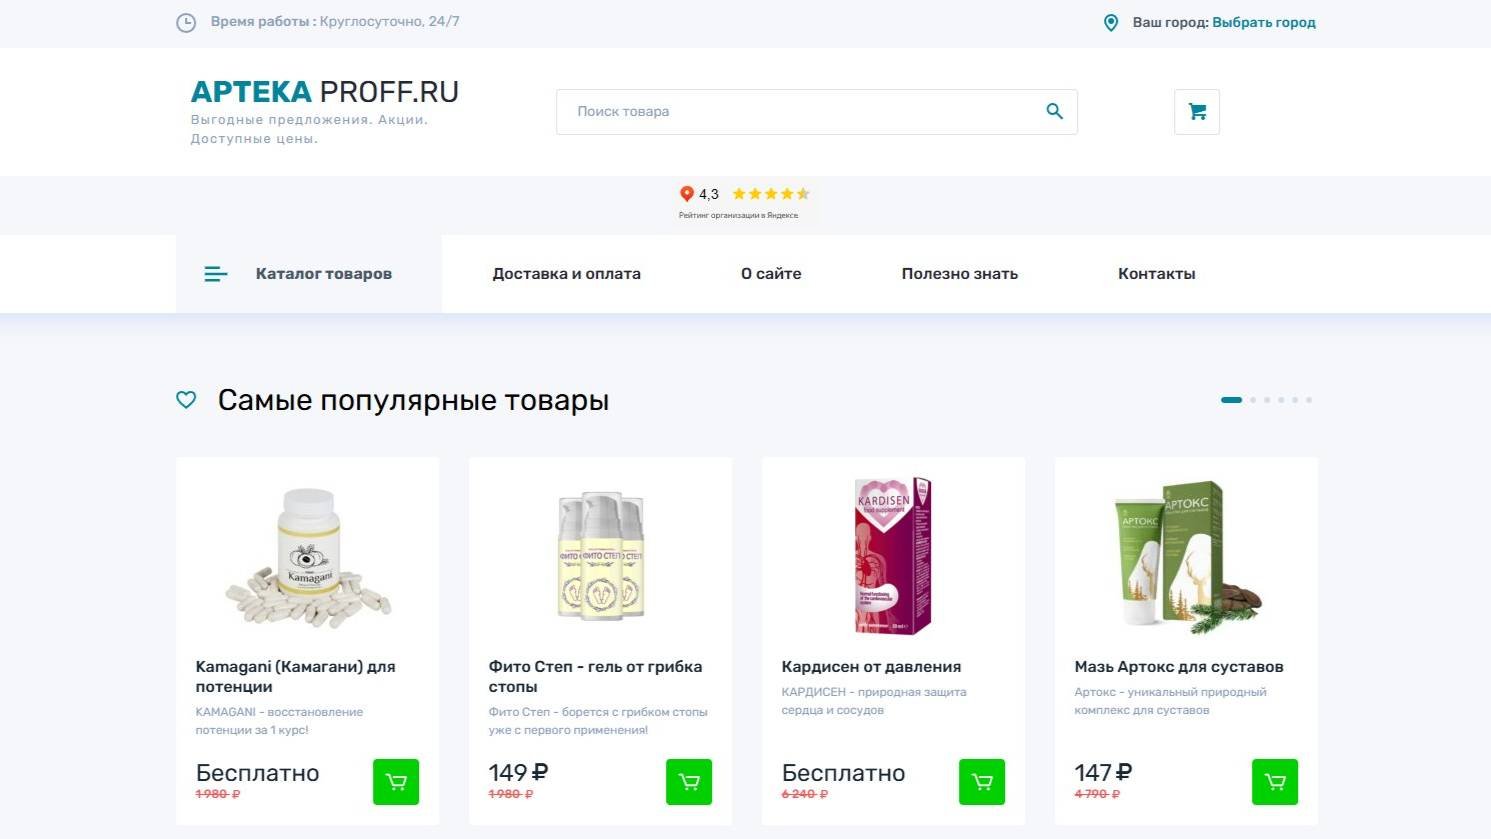This screenshot has height=839, width=1491.
Task: Click the heart icon beside Самые популярные товары
Action: click(x=186, y=400)
